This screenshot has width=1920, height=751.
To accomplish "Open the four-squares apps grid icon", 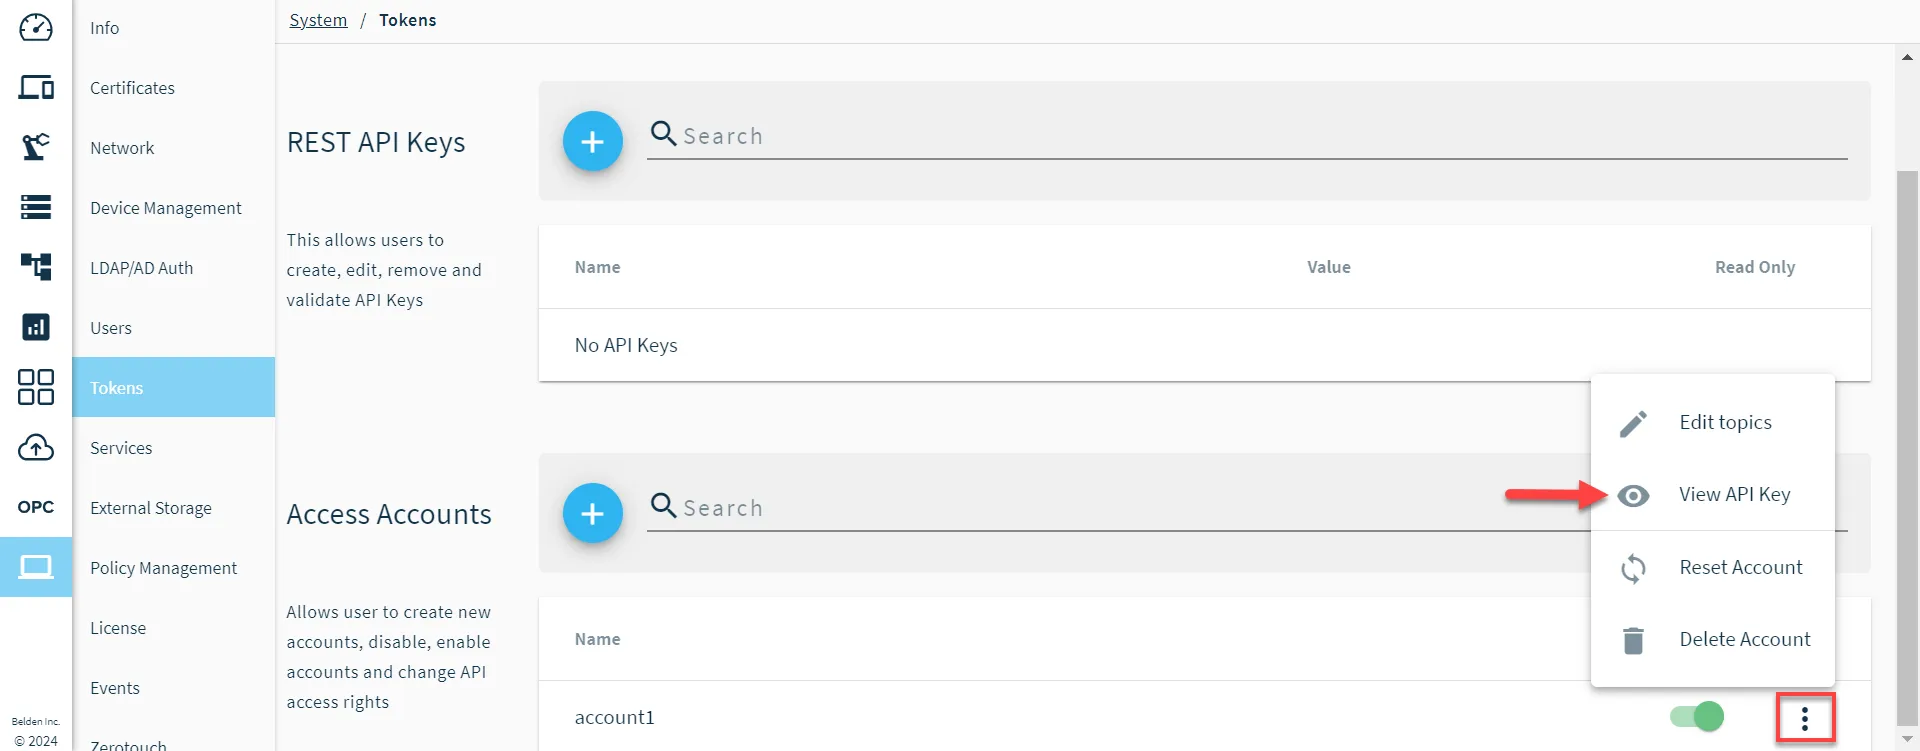I will coord(36,387).
